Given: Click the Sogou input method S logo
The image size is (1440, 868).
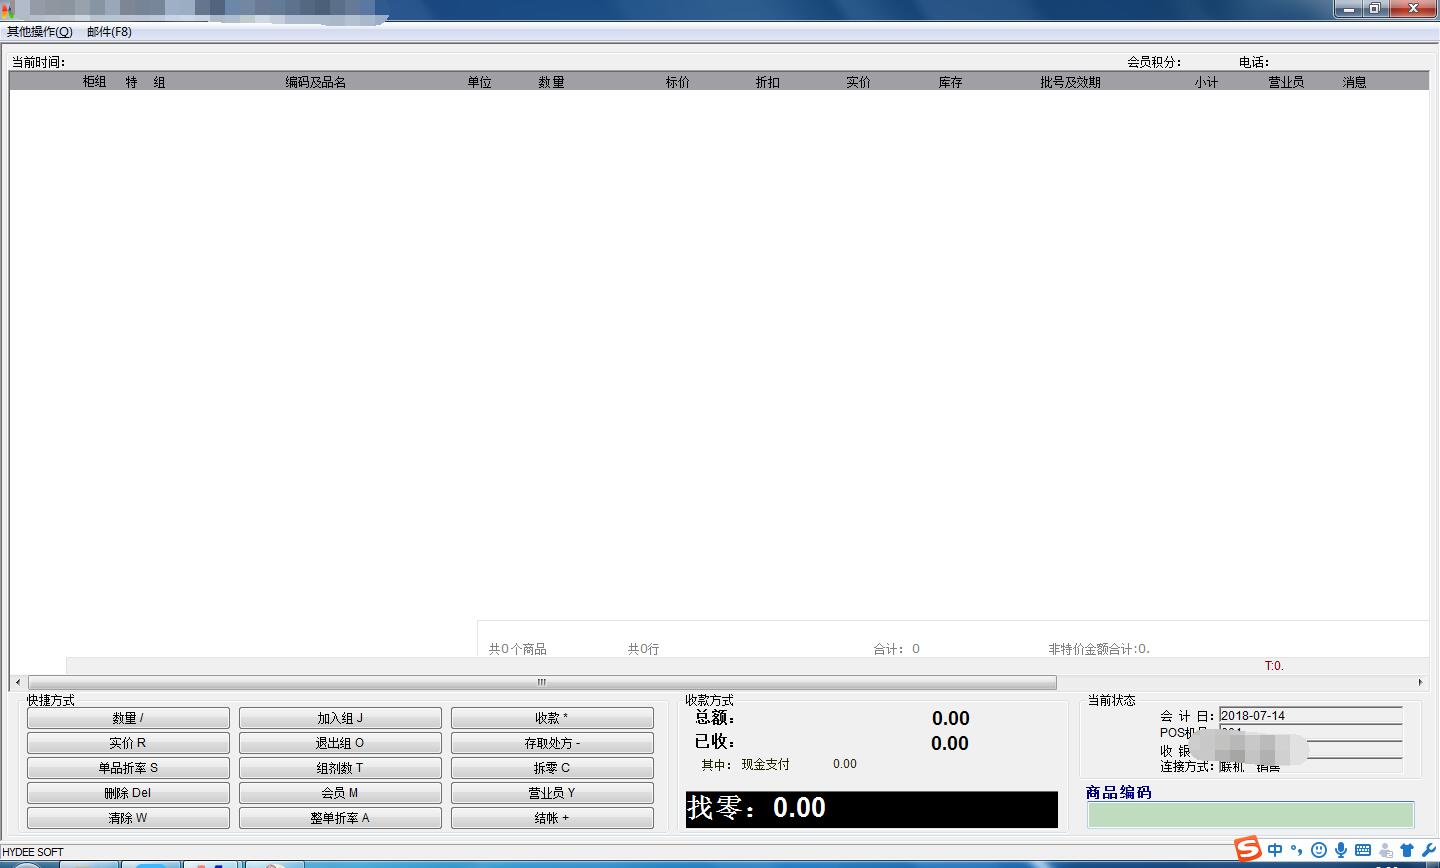Looking at the screenshot, I should coord(1247,849).
